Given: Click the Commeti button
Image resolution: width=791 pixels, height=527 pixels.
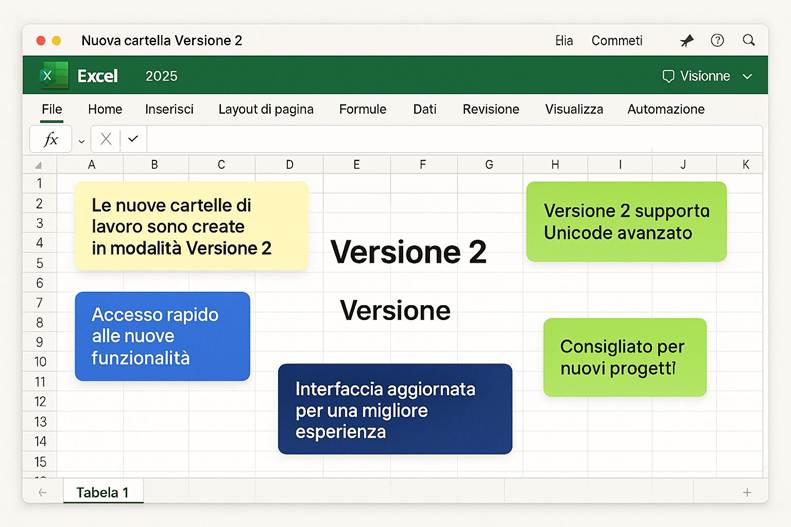Looking at the screenshot, I should coord(617,40).
